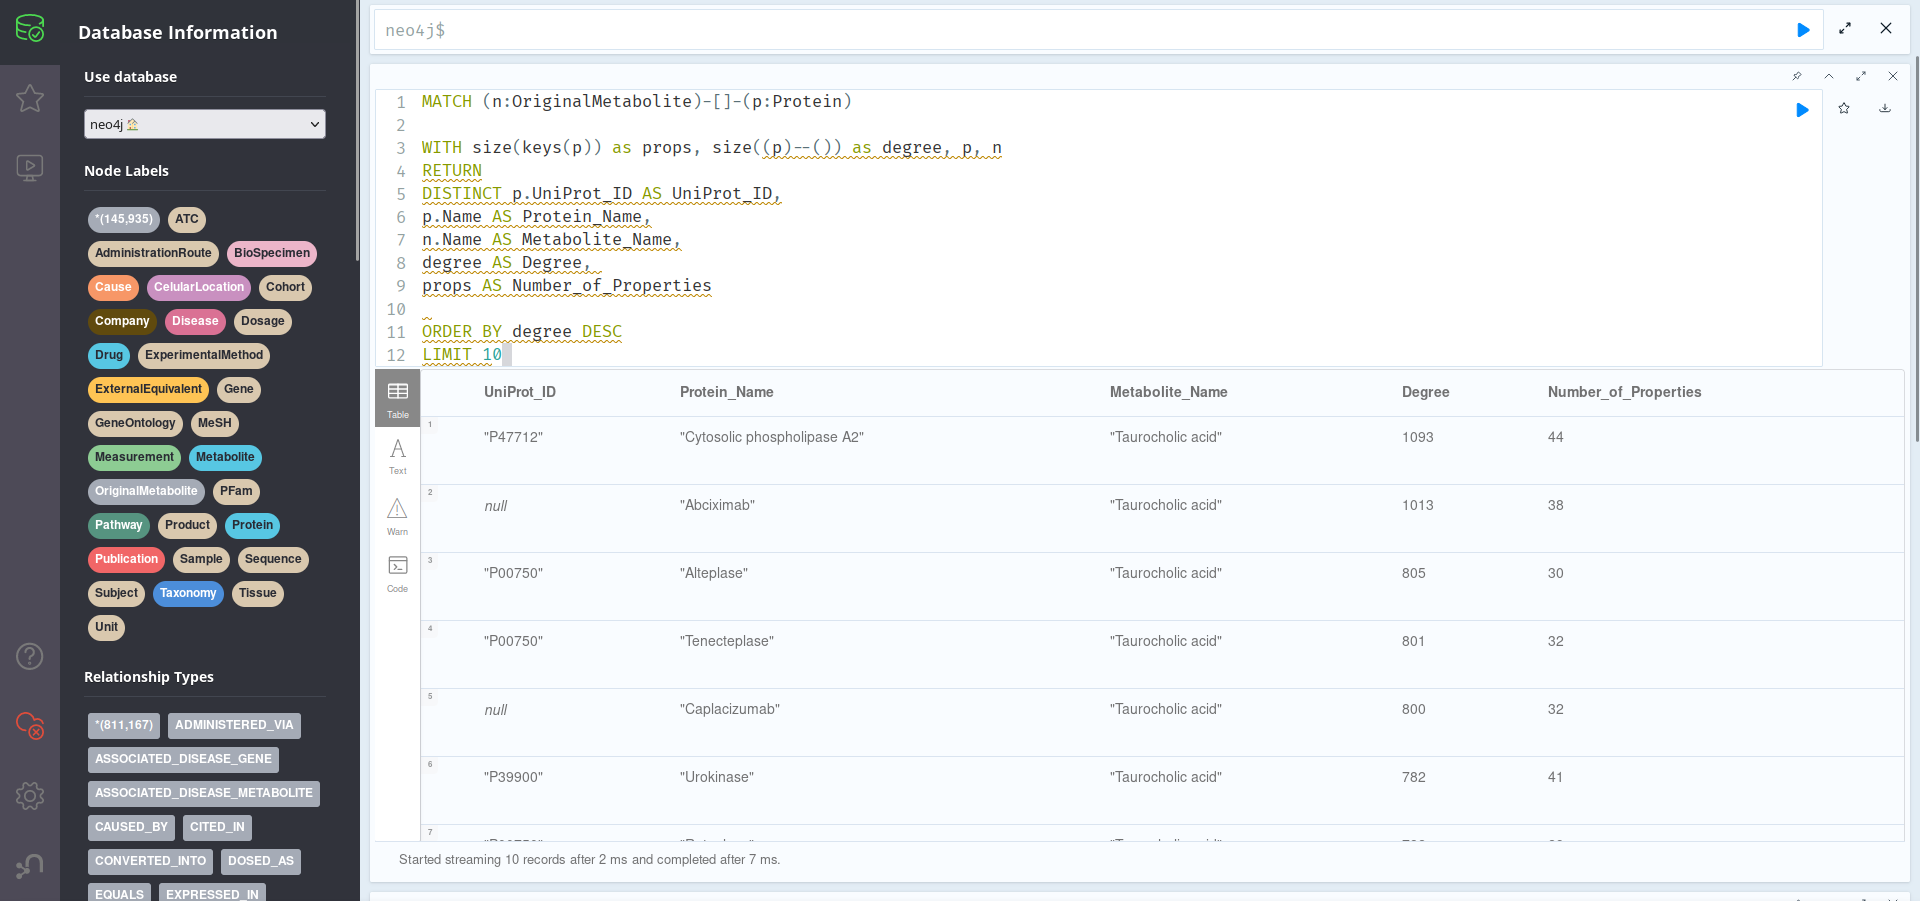Screen dimensions: 1920x901
Task: Select the Disease node label
Action: click(195, 321)
